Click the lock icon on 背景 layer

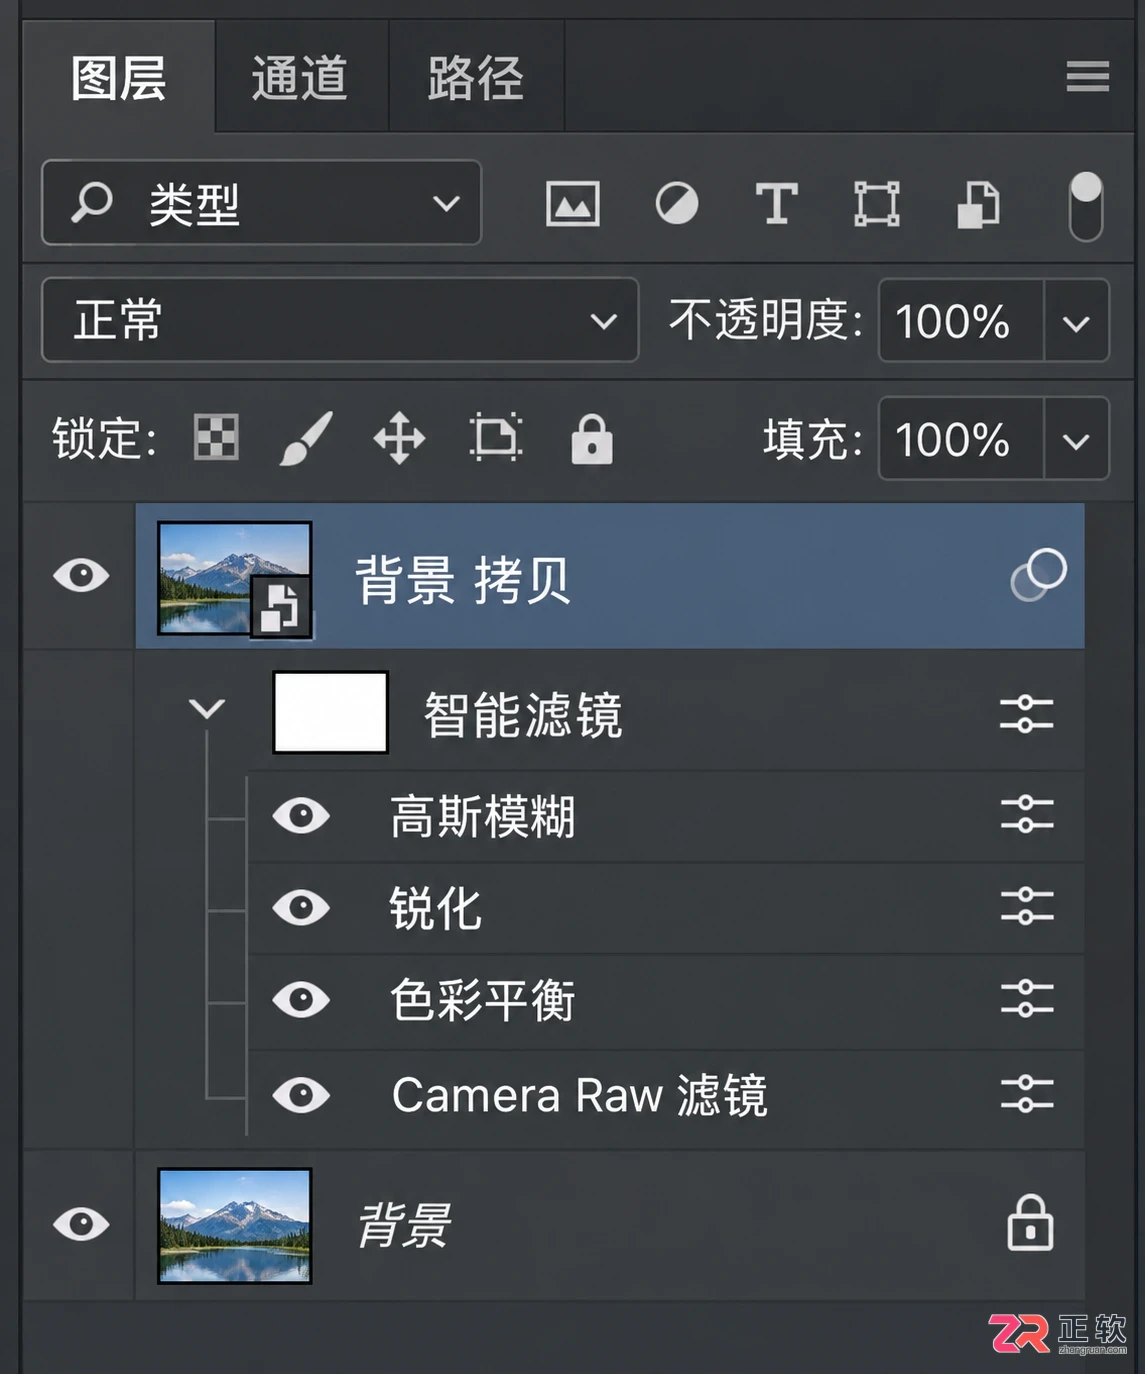(x=1030, y=1222)
